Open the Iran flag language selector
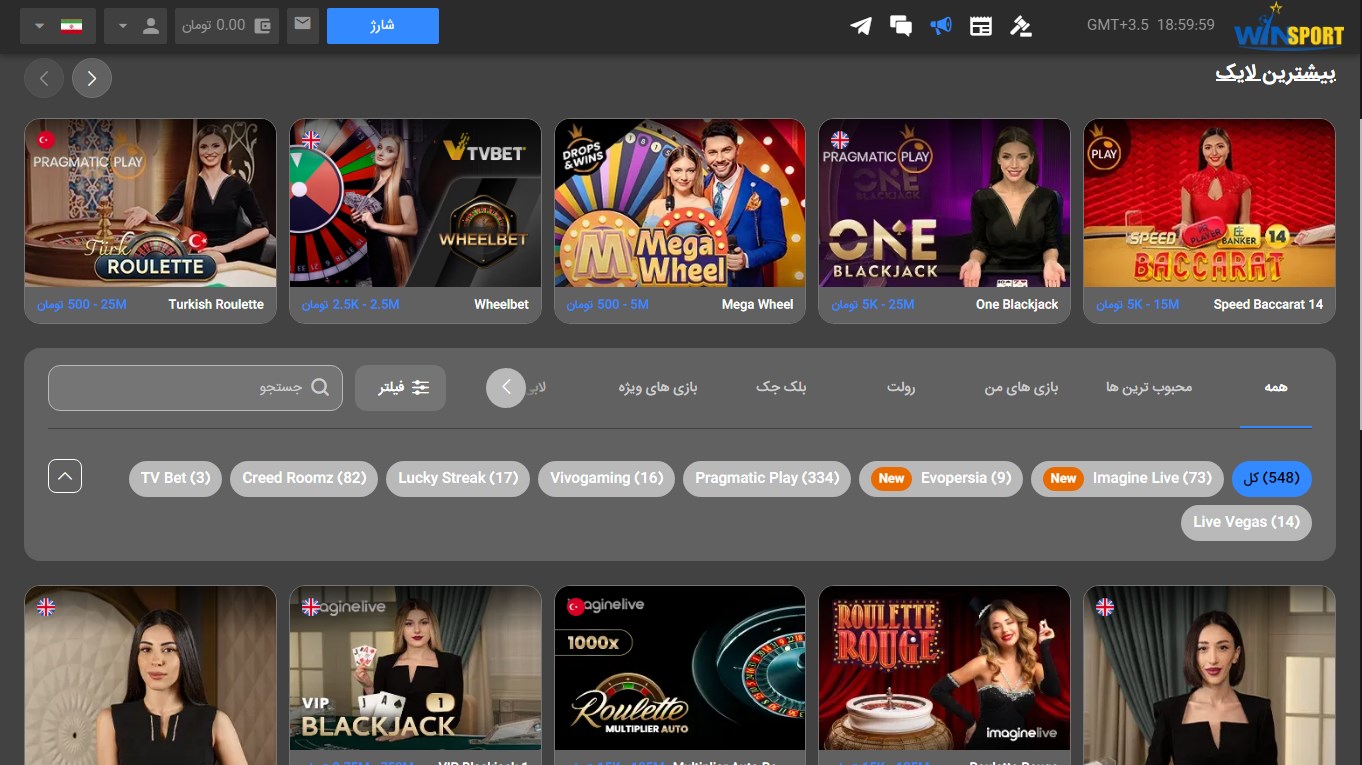Screen dimensions: 1362x765 coord(58,26)
